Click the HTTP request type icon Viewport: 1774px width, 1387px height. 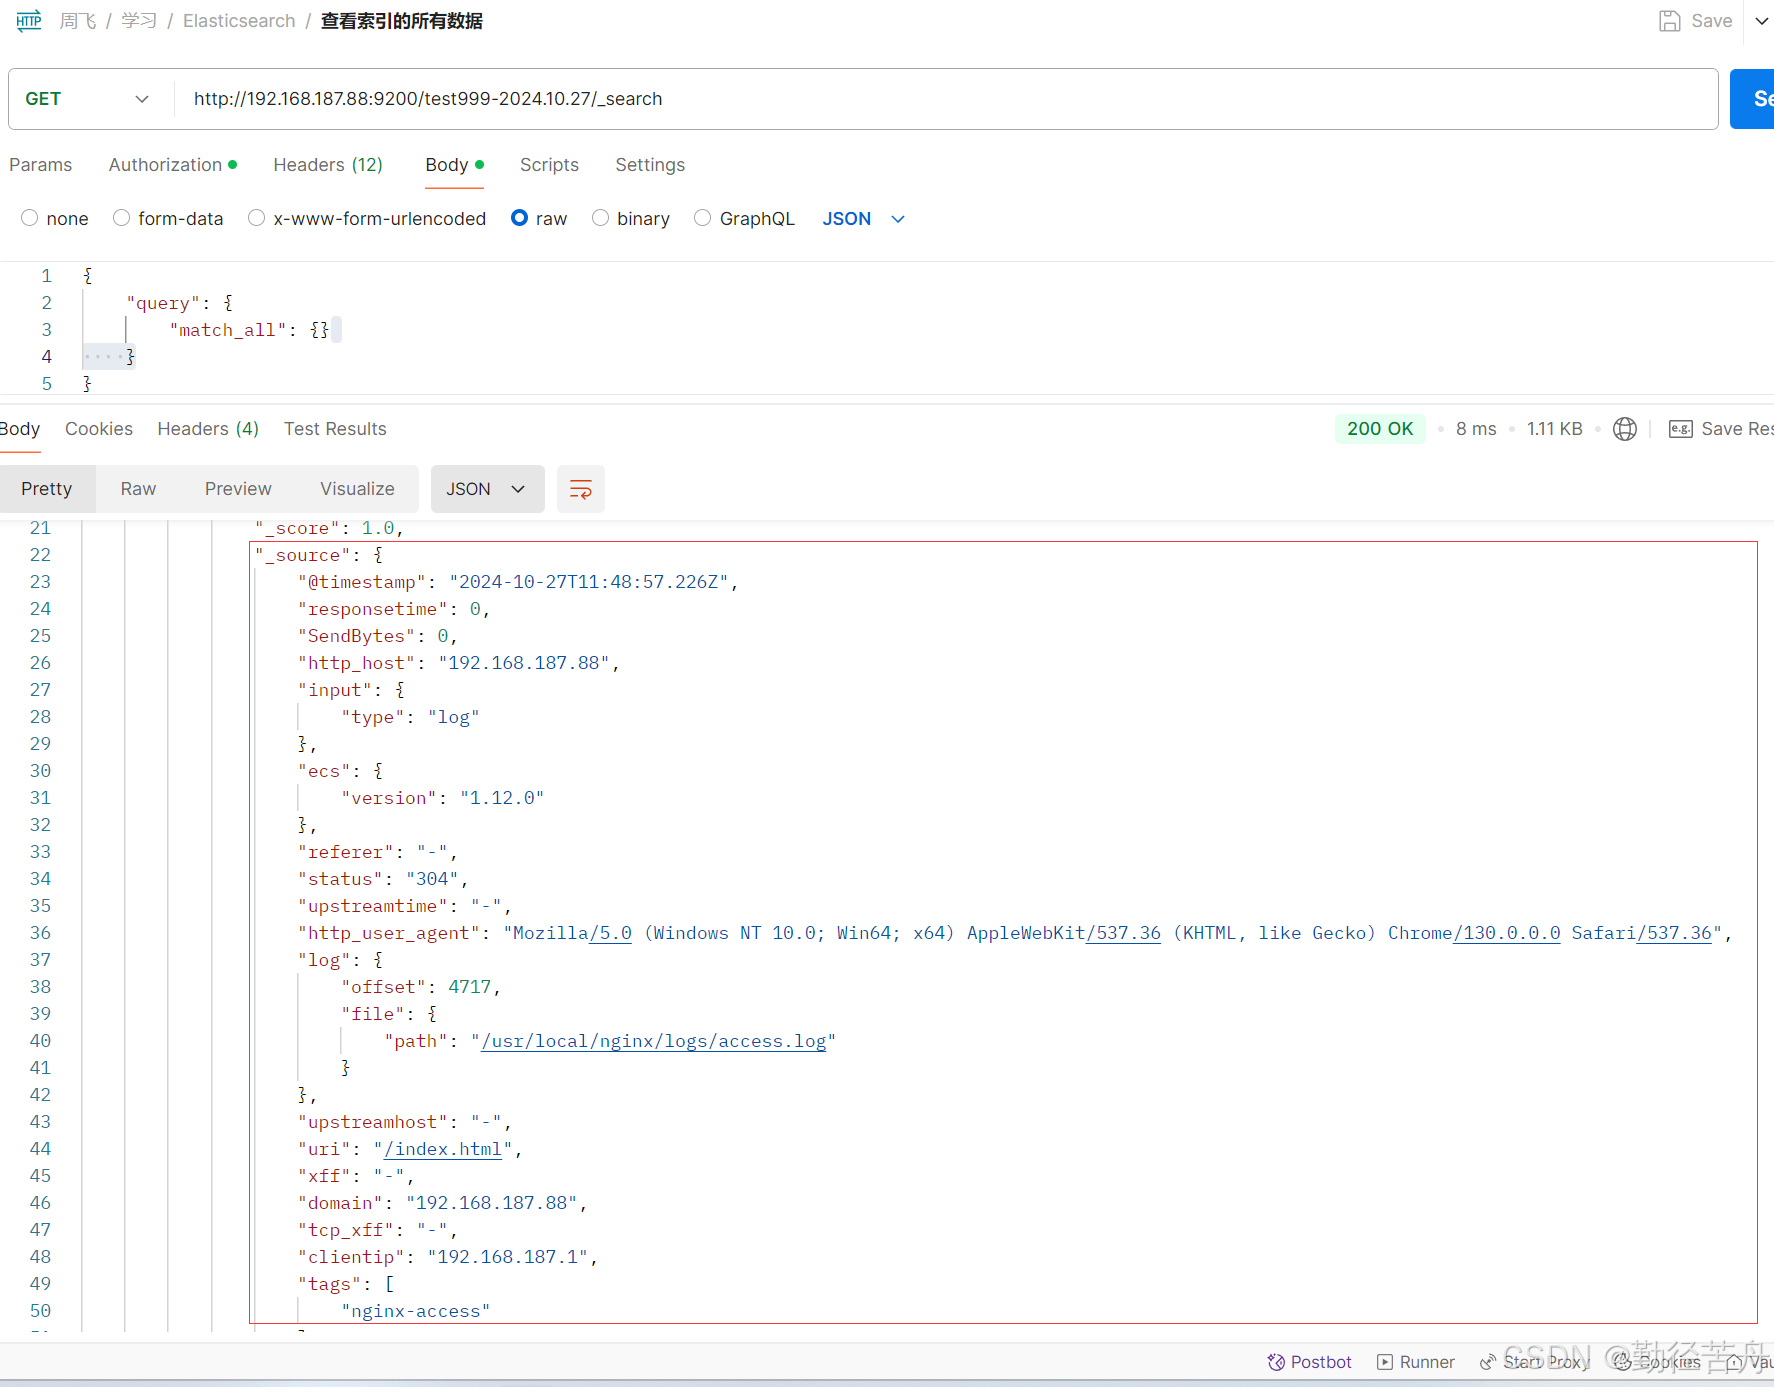[x=29, y=20]
